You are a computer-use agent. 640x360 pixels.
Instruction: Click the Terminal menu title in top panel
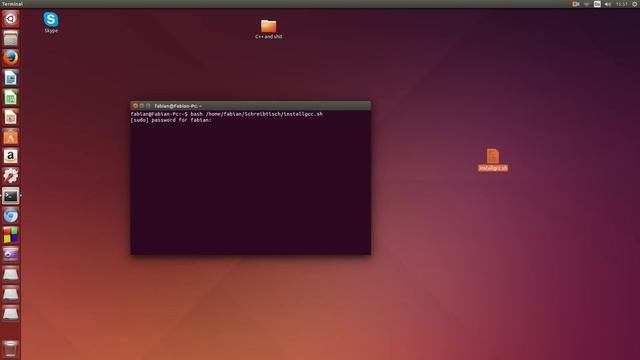pyautogui.click(x=12, y=4)
